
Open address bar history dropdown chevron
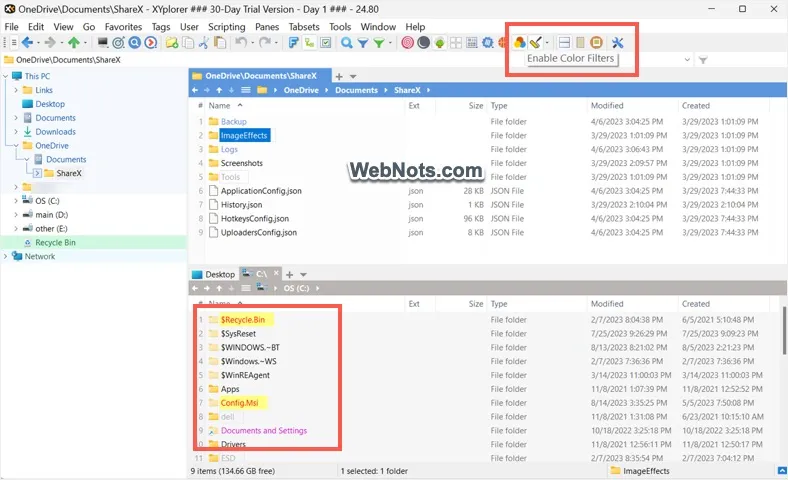pos(687,60)
